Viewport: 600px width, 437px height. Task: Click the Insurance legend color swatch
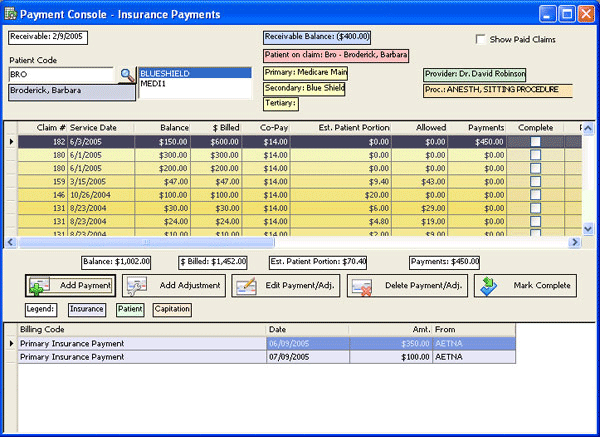pyautogui.click(x=86, y=310)
